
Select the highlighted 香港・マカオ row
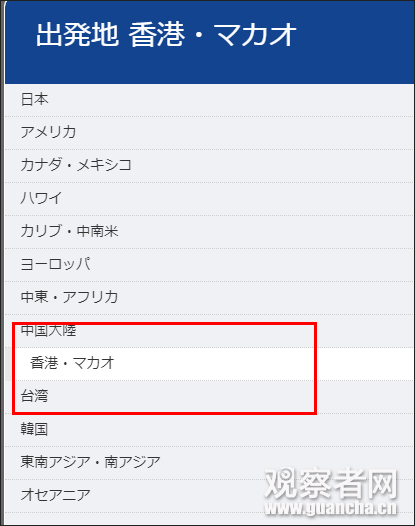click(209, 364)
